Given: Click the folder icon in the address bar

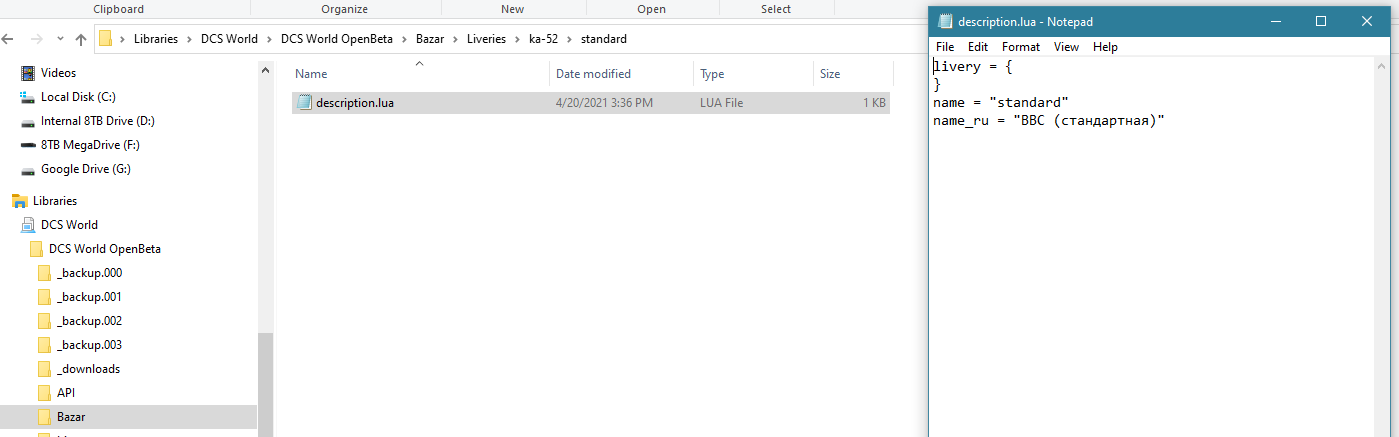Looking at the screenshot, I should 106,39.
